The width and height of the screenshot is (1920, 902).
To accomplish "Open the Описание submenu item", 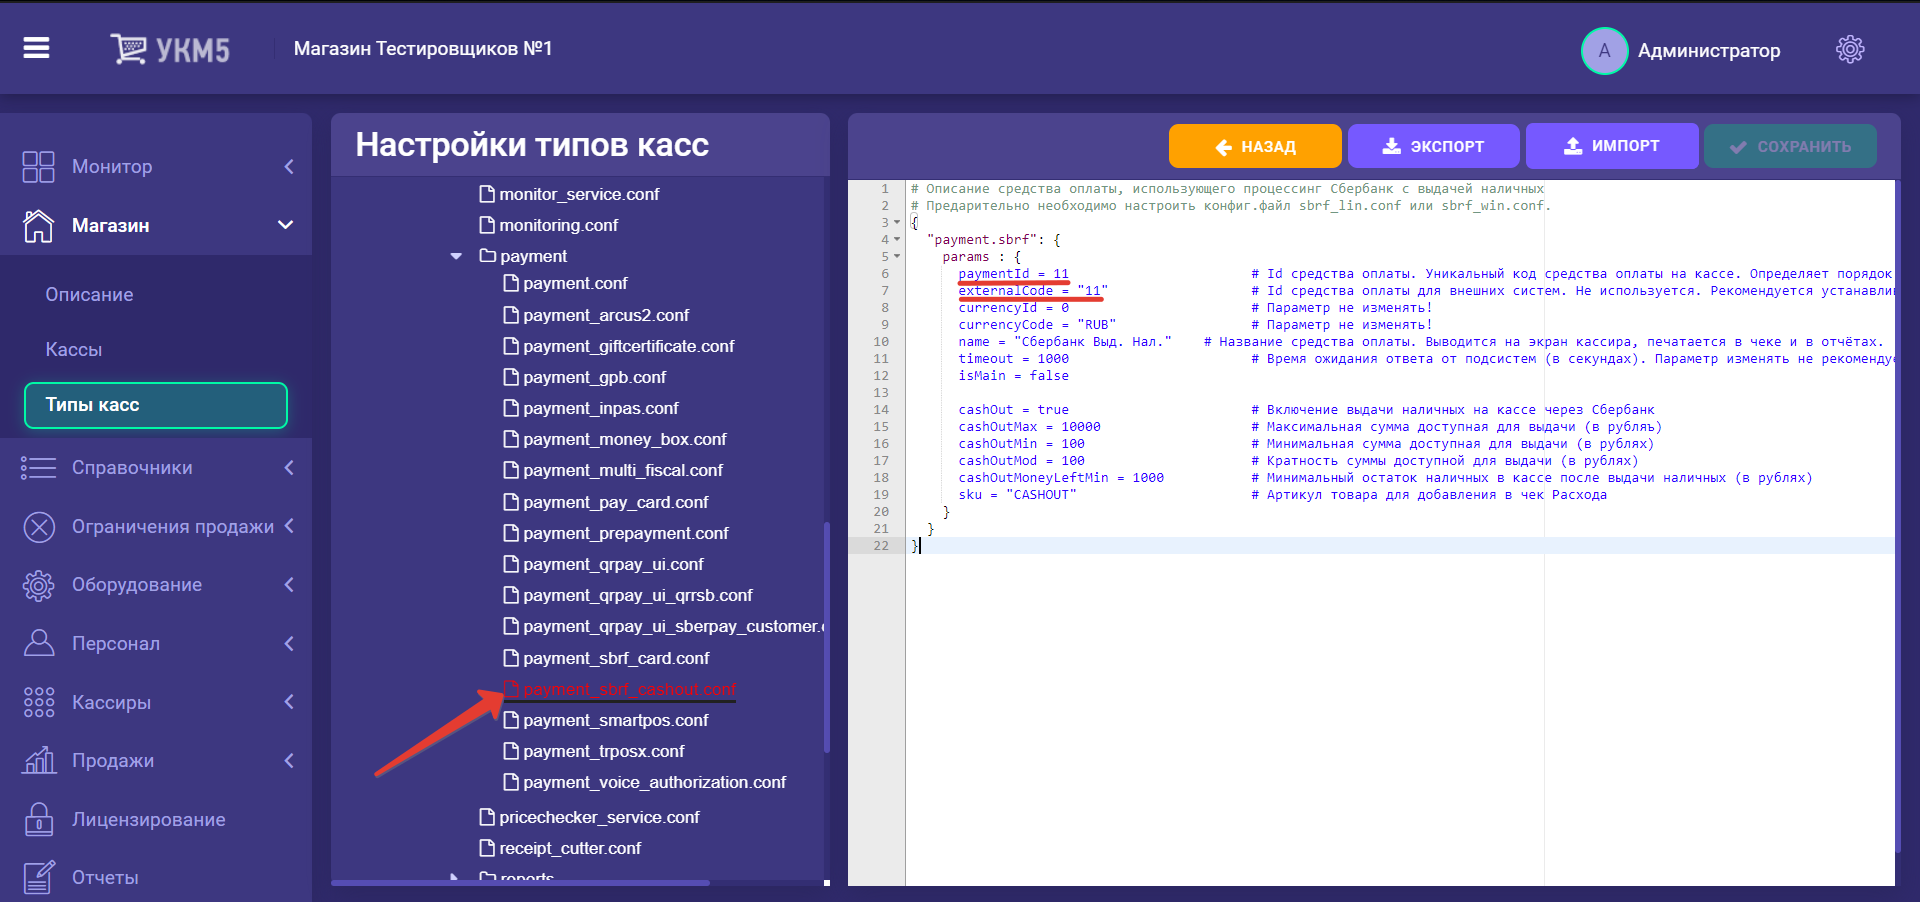I will point(89,295).
